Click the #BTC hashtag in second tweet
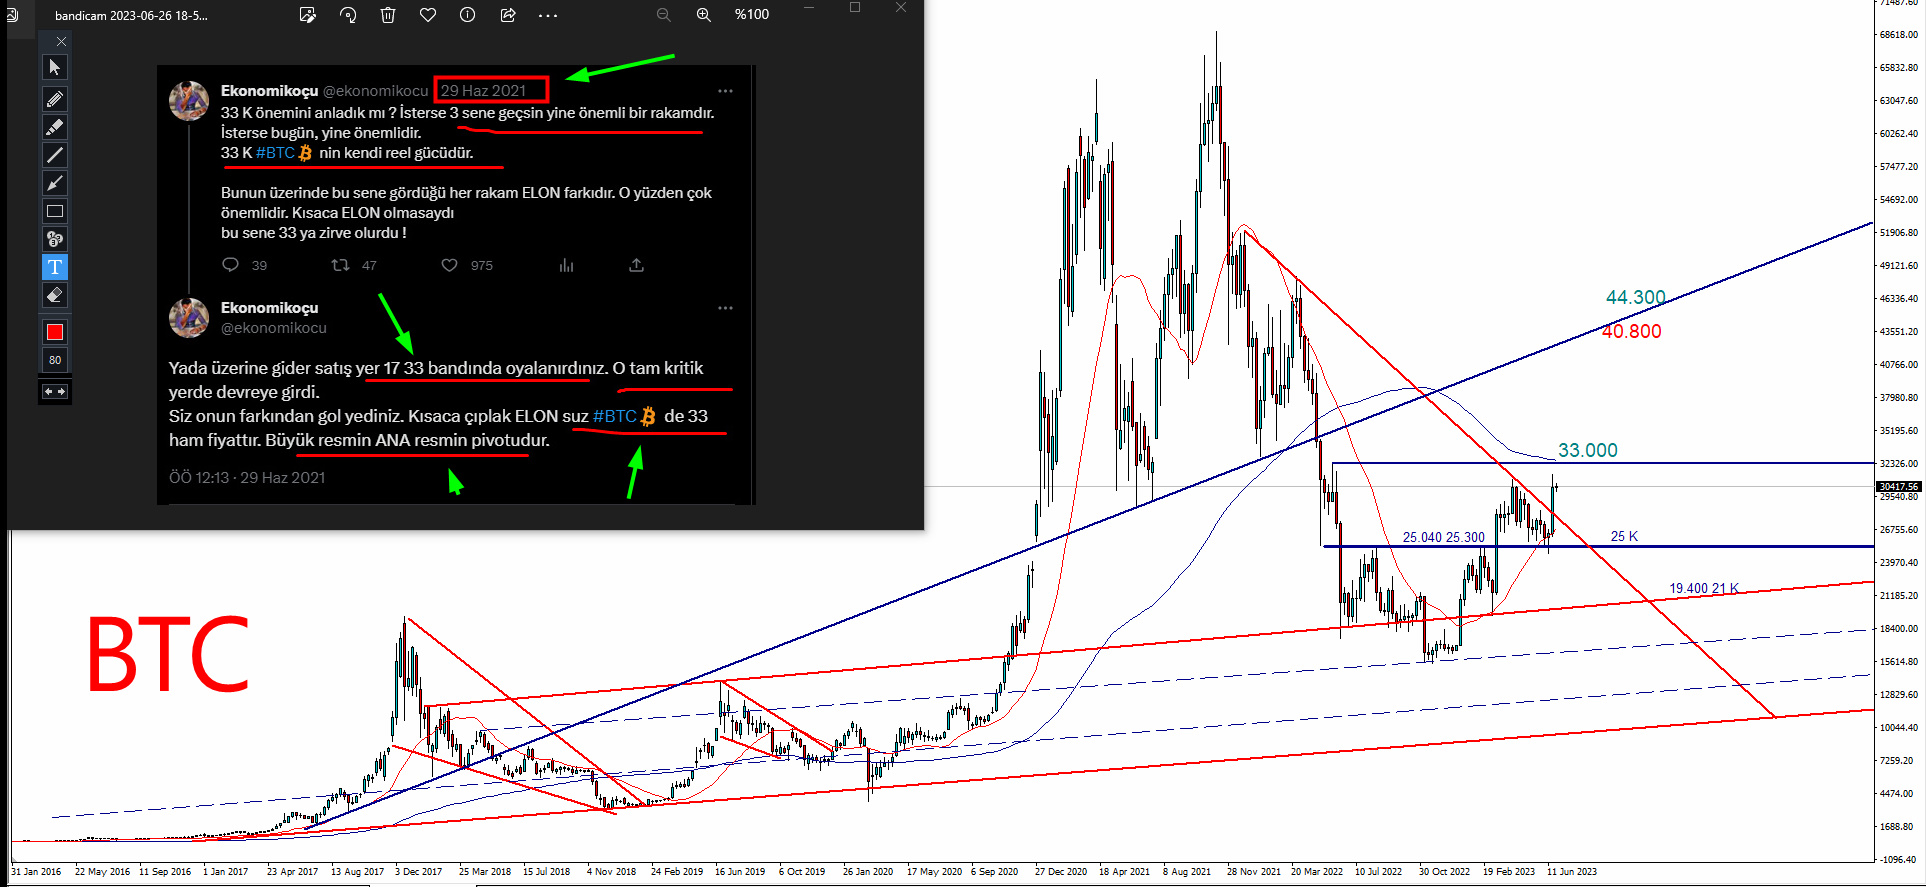This screenshot has width=1926, height=887. pos(614,416)
